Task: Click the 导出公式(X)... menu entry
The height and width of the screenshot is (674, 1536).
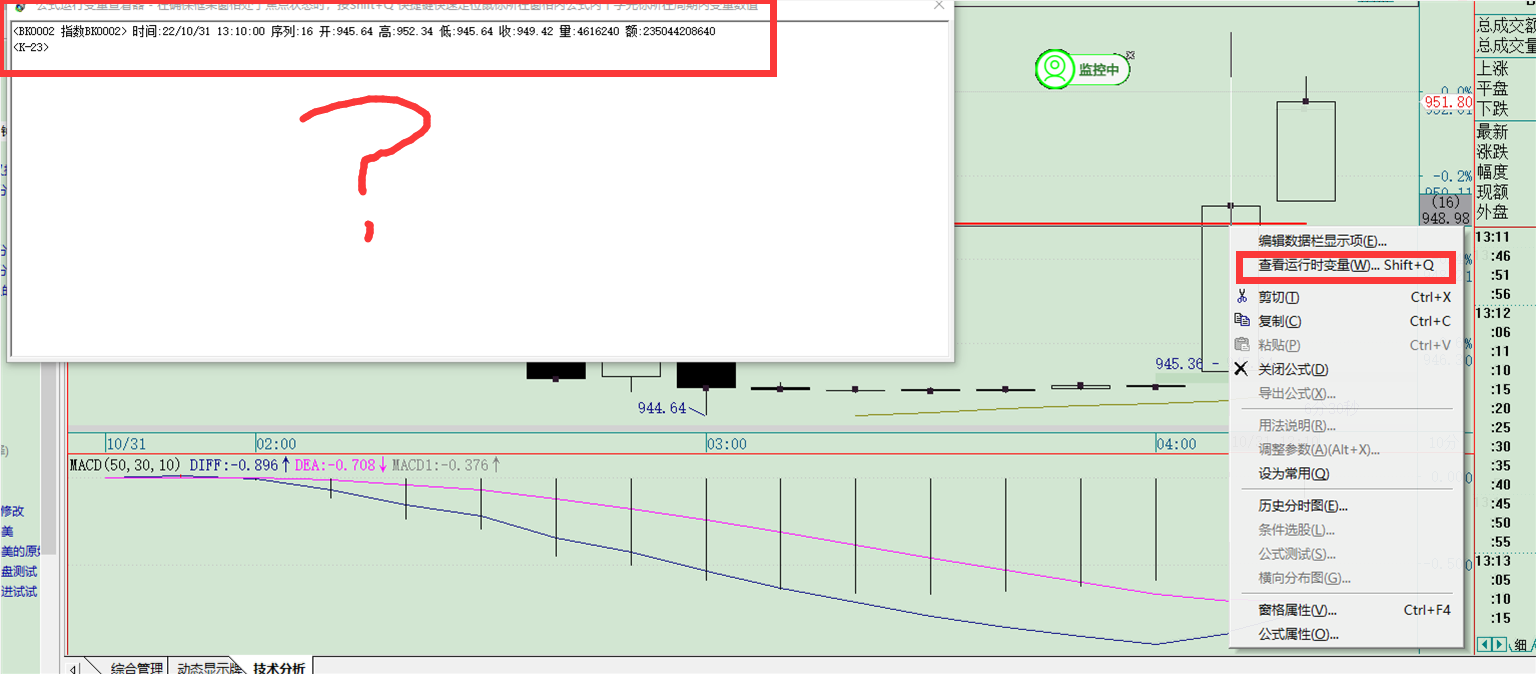Action: pos(1345,393)
